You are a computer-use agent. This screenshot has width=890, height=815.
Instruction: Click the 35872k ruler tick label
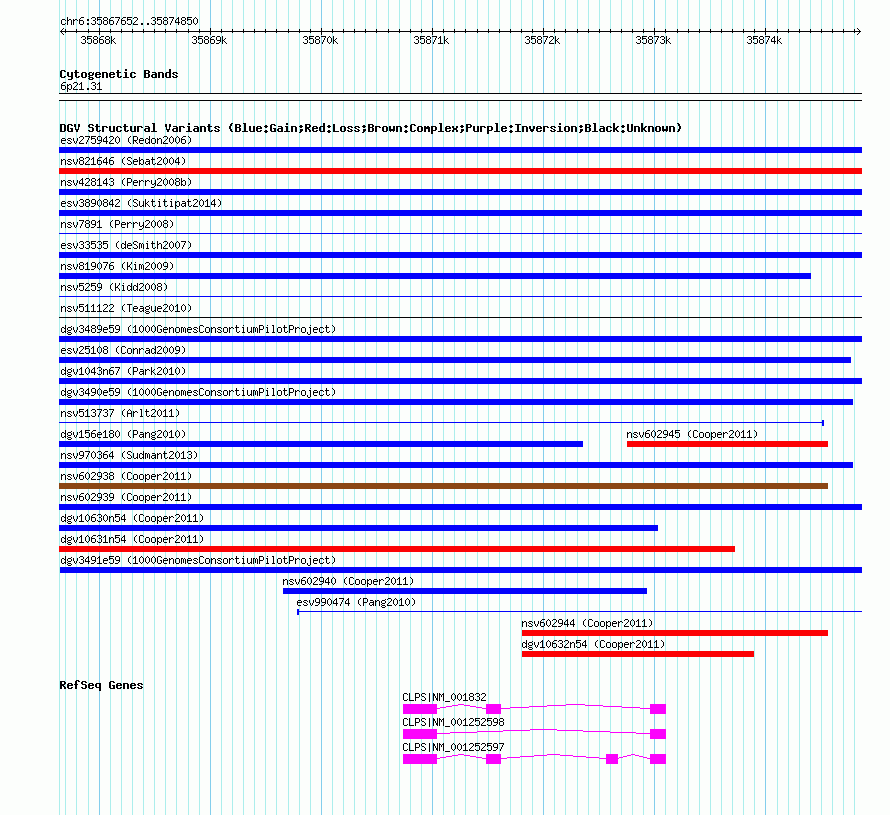pyautogui.click(x=542, y=40)
